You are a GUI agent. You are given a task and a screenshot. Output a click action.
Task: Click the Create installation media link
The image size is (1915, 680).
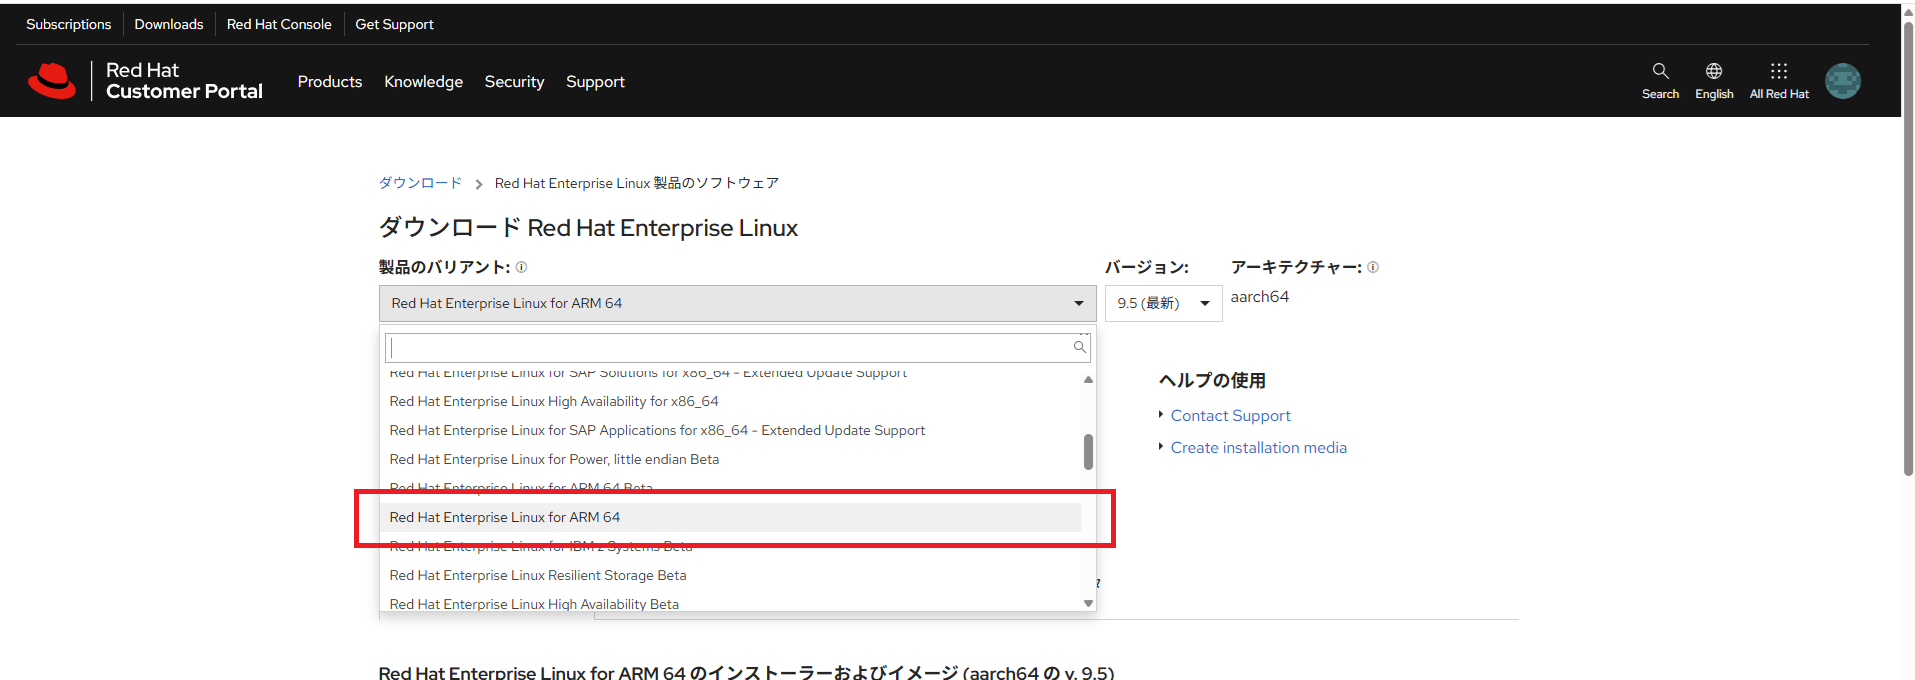(1258, 448)
